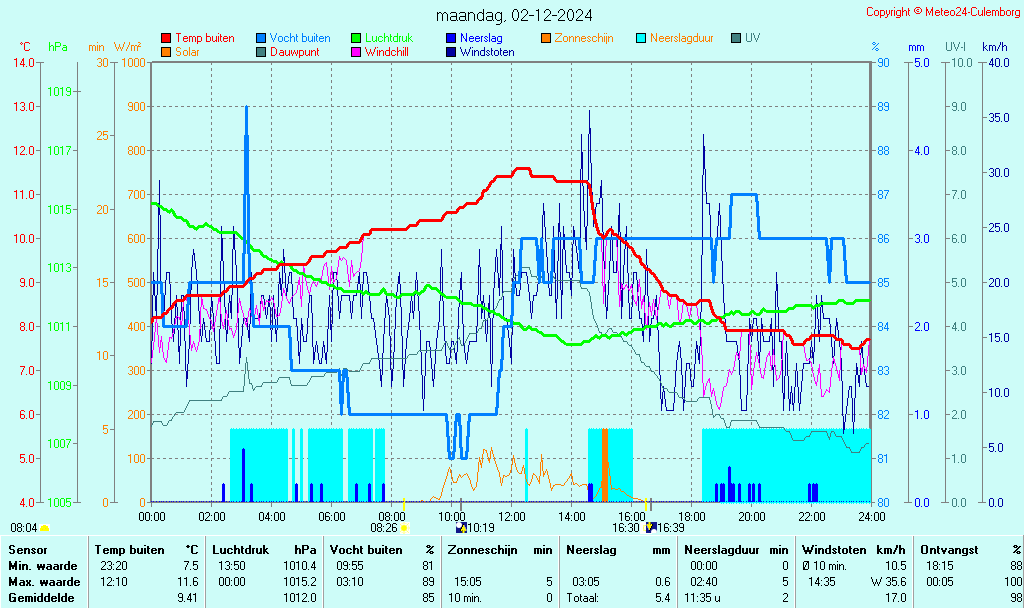
Task: Click the icon between 16:30 and 16:39
Action: [x=651, y=527]
